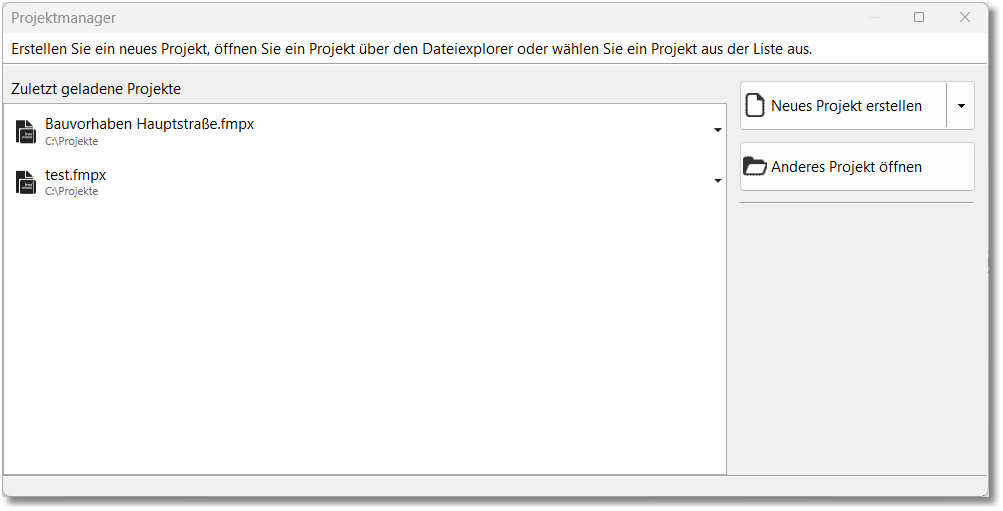Click the file icon of Bauvorhaben Hauptstraße.fmpx
This screenshot has height=511, width=1003.
click(25, 132)
